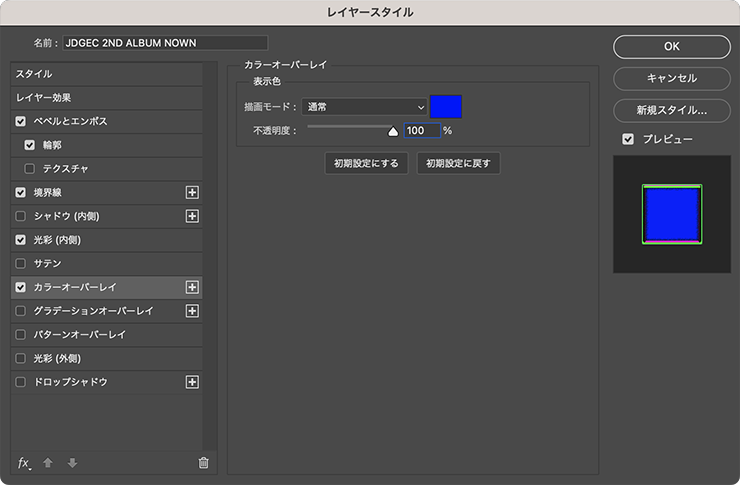
Task: Click plus icon next to カラーオーバーレイ
Action: tap(193, 287)
